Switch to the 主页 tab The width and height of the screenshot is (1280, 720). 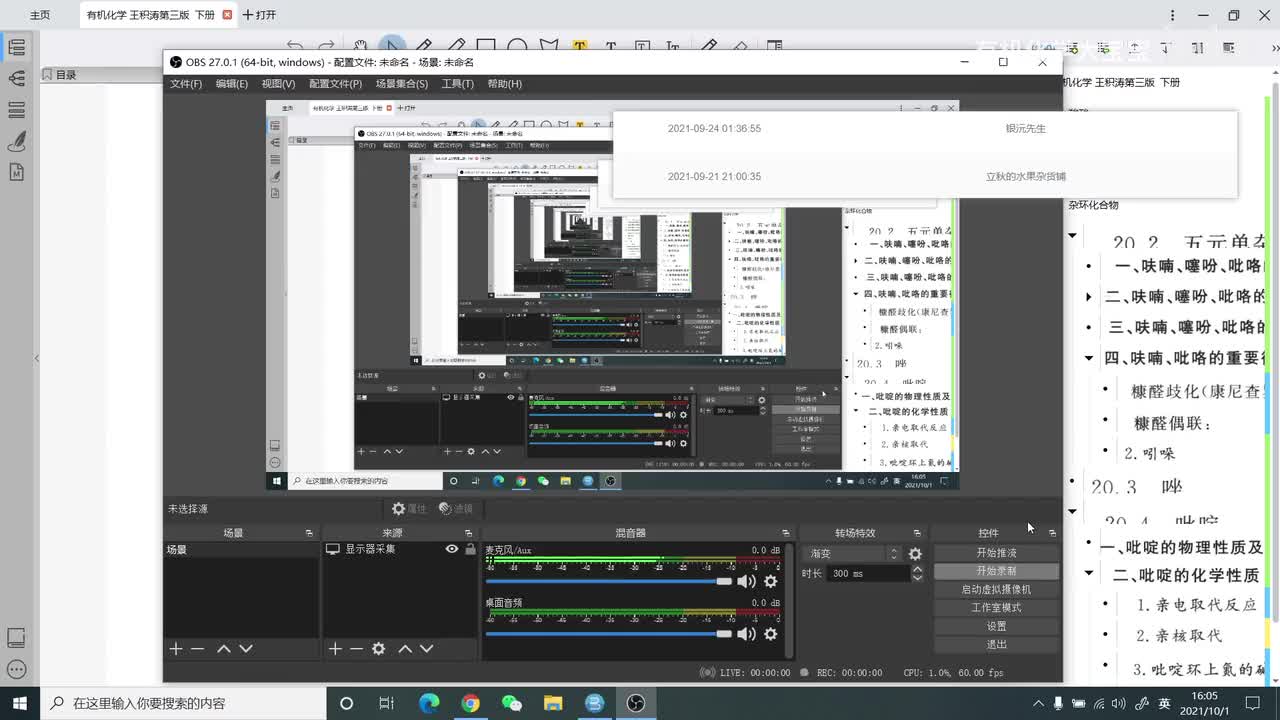pos(40,15)
